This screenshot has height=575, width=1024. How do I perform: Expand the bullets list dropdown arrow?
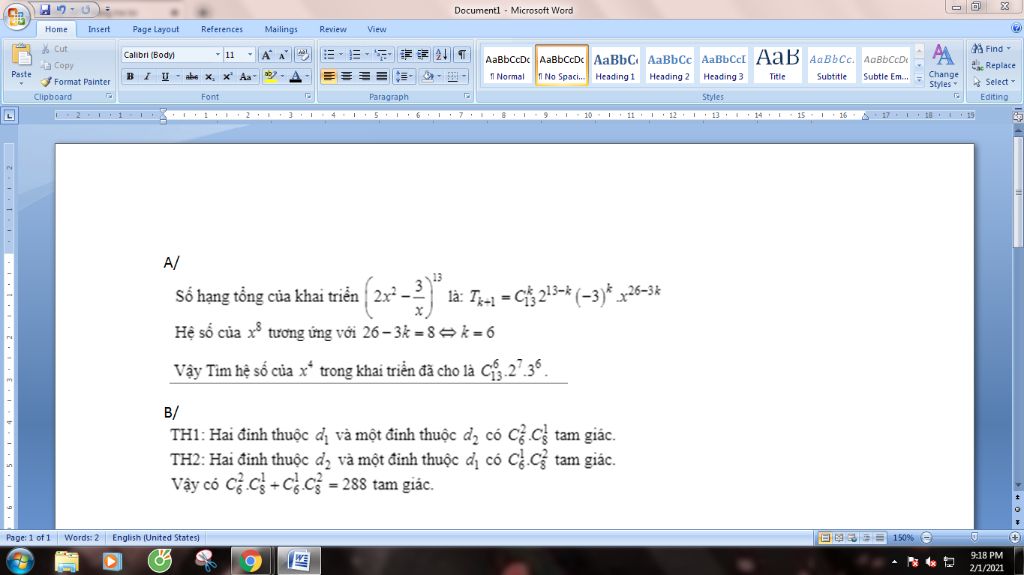click(x=340, y=55)
